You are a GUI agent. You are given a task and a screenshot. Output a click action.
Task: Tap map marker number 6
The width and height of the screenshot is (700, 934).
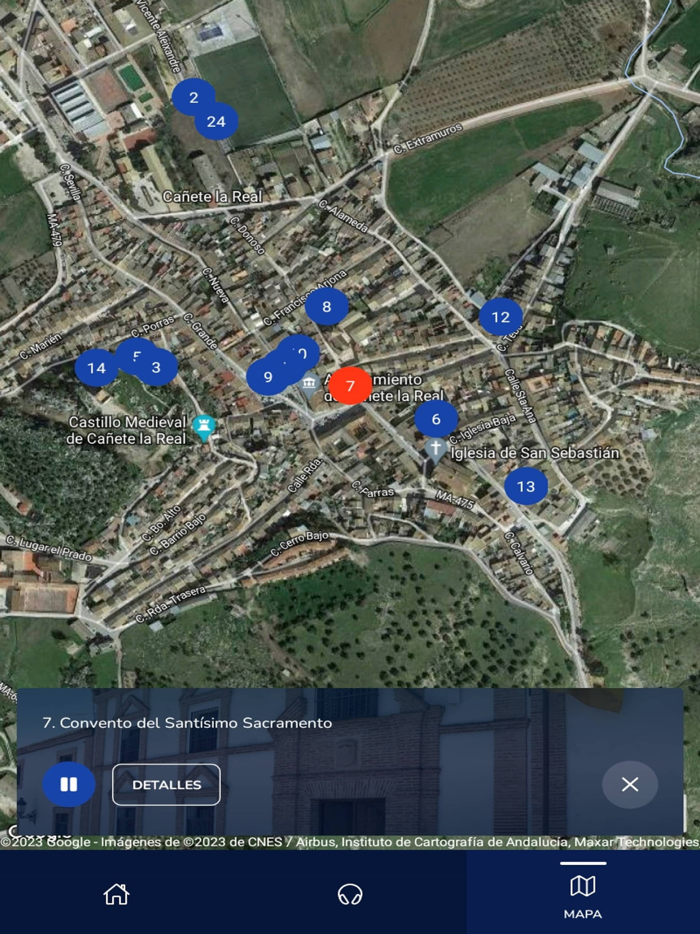click(x=436, y=419)
